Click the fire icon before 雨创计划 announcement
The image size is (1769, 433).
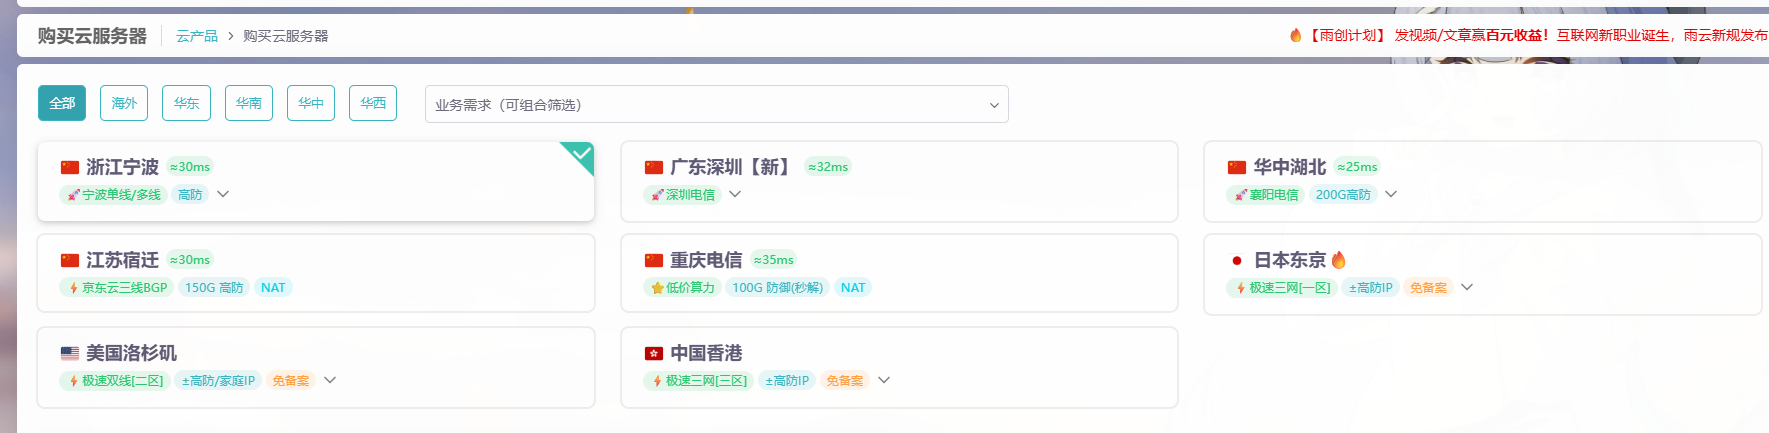pyautogui.click(x=1296, y=35)
